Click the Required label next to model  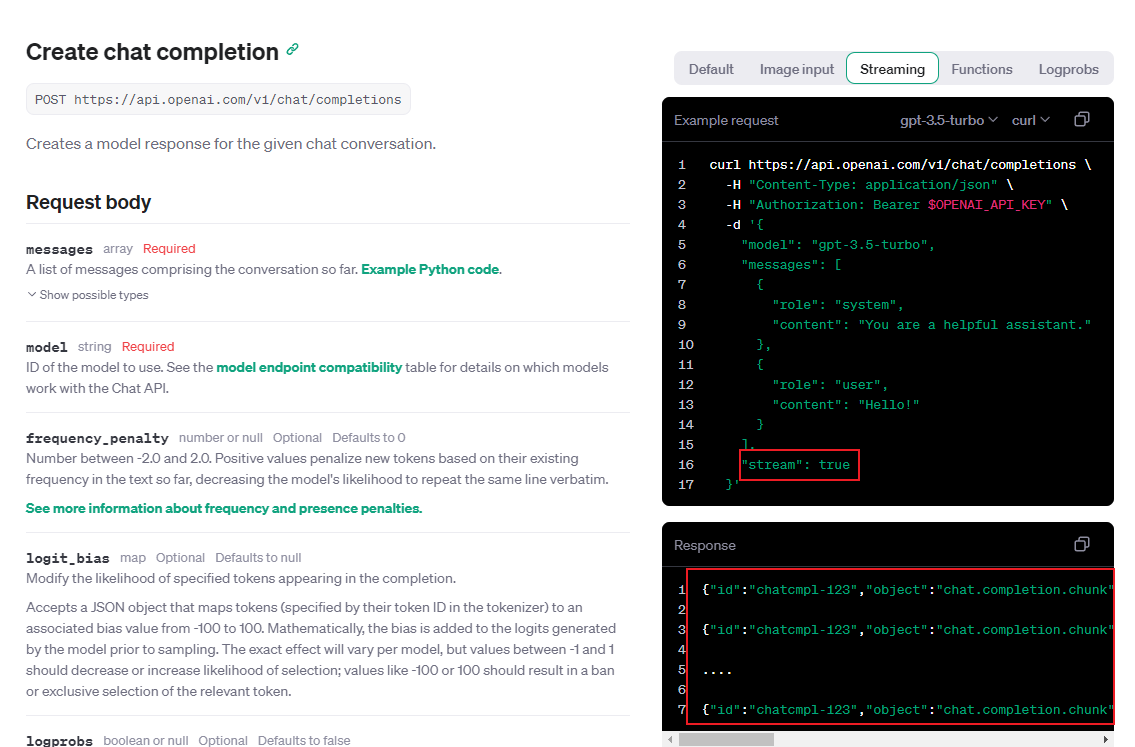pos(148,346)
